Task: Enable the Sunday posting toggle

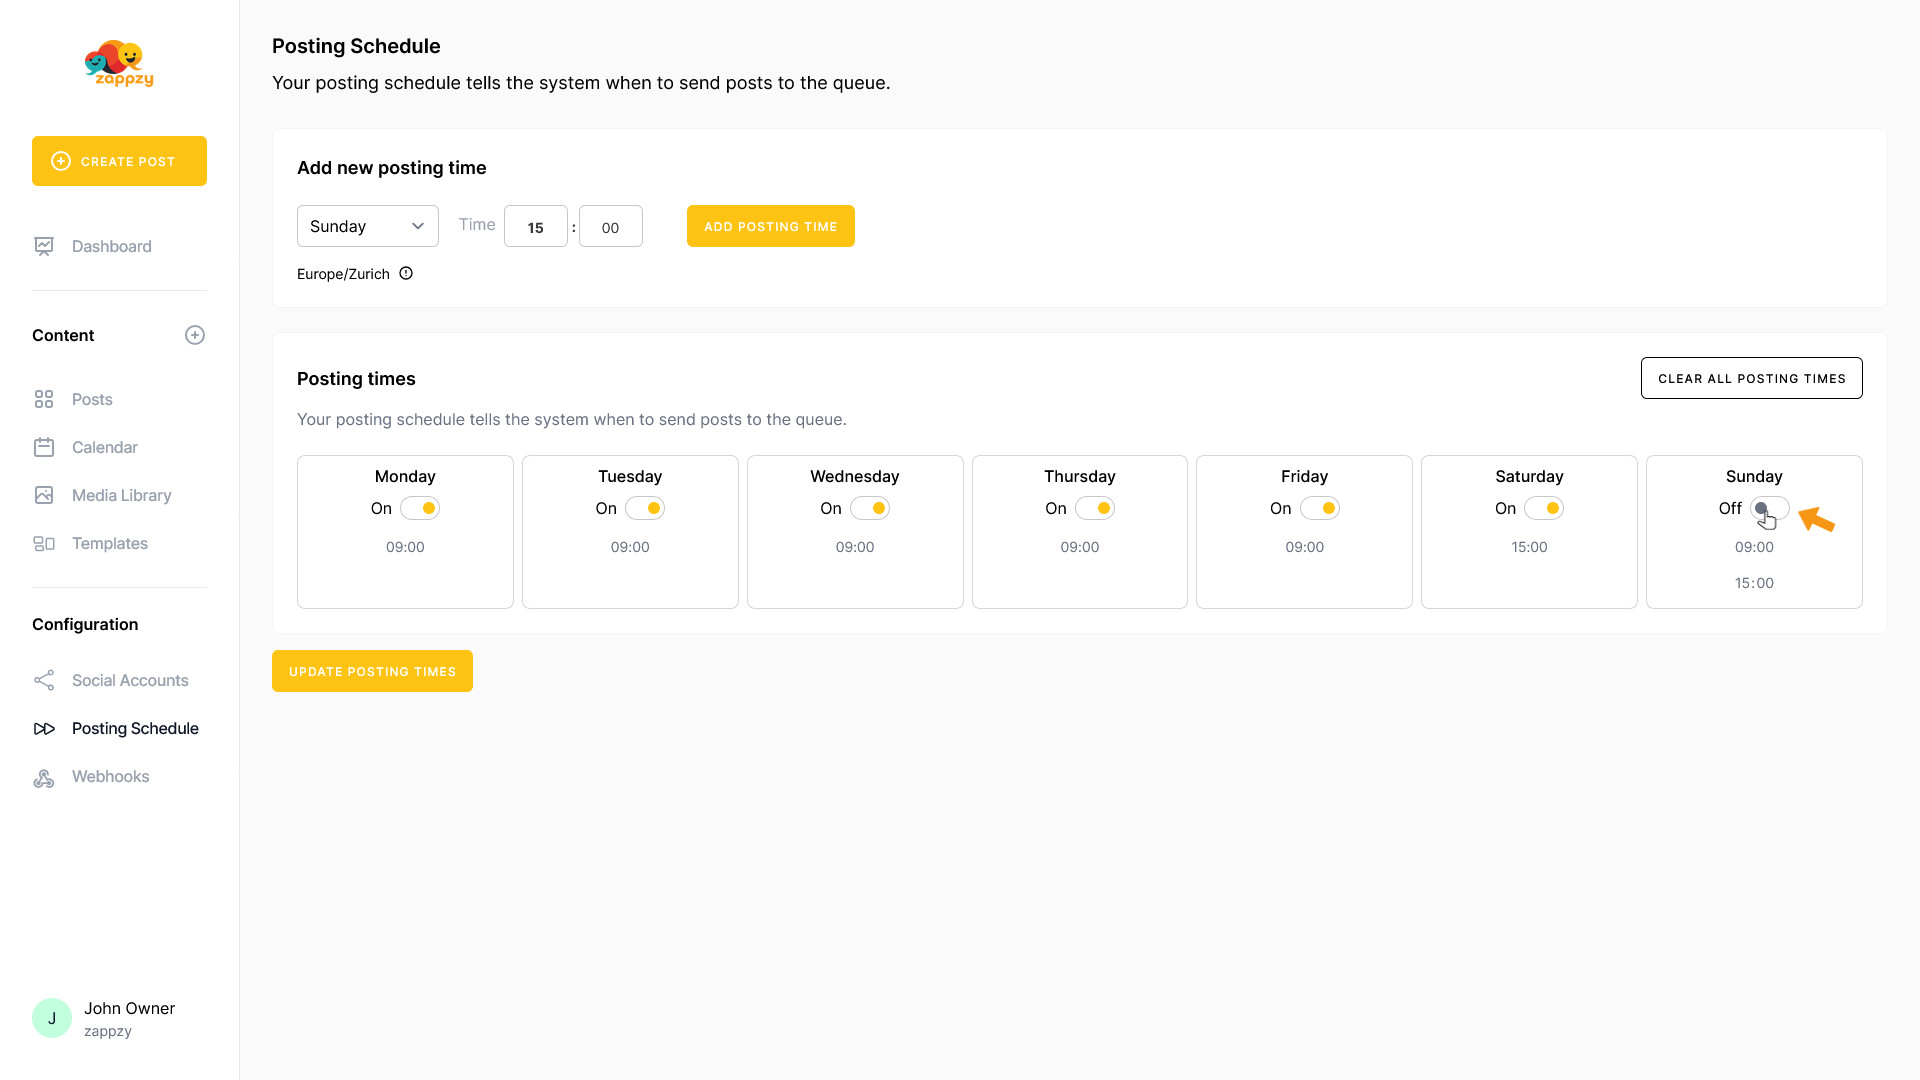Action: [1769, 508]
